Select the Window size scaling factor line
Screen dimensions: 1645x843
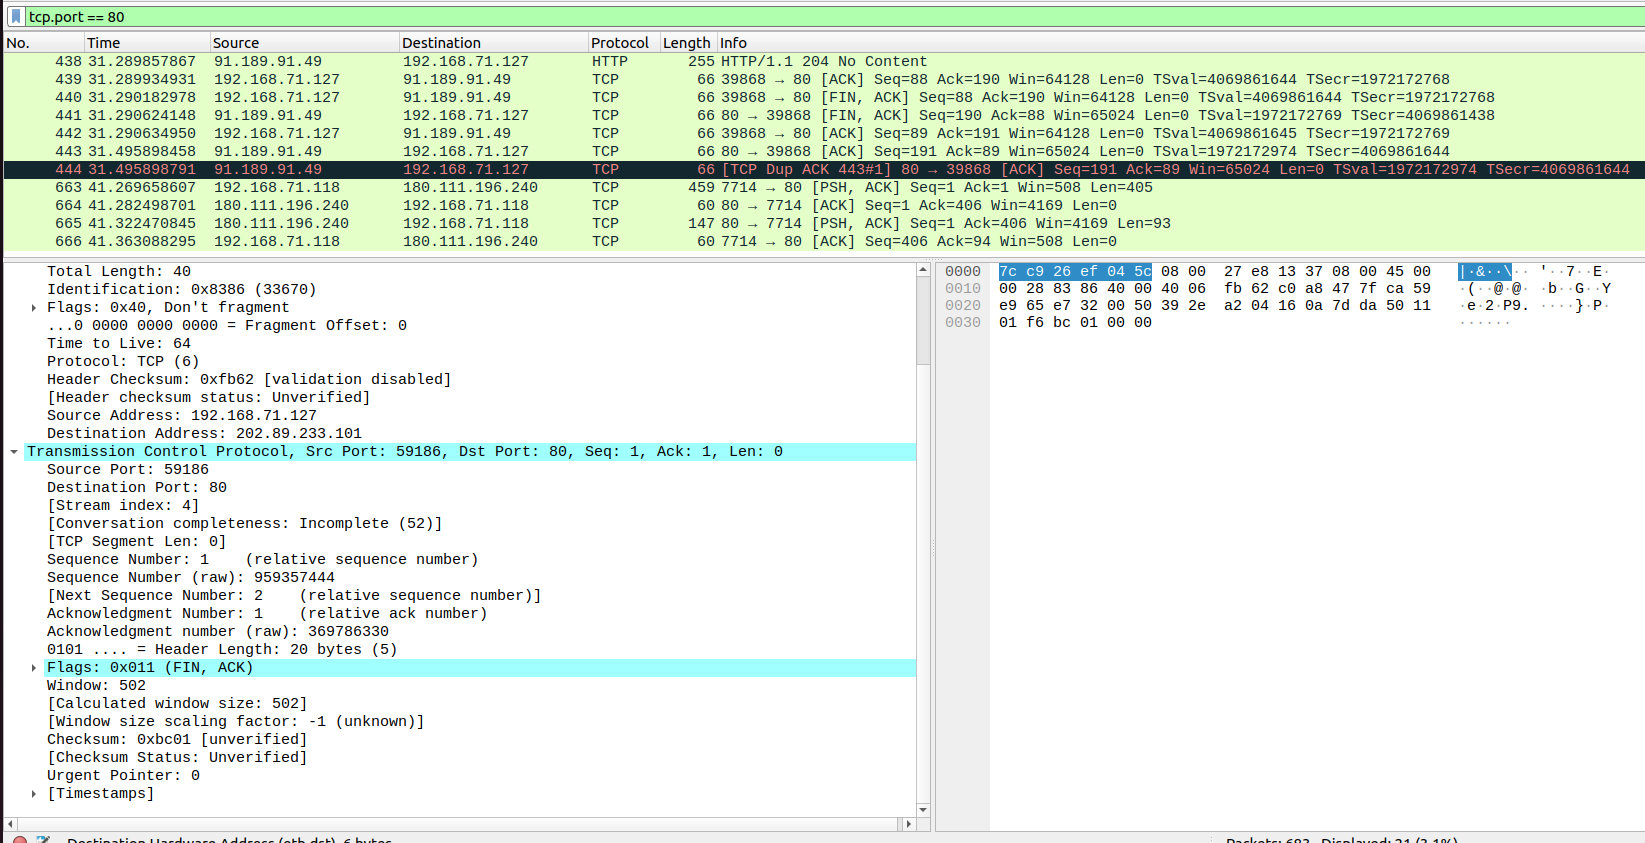(236, 721)
